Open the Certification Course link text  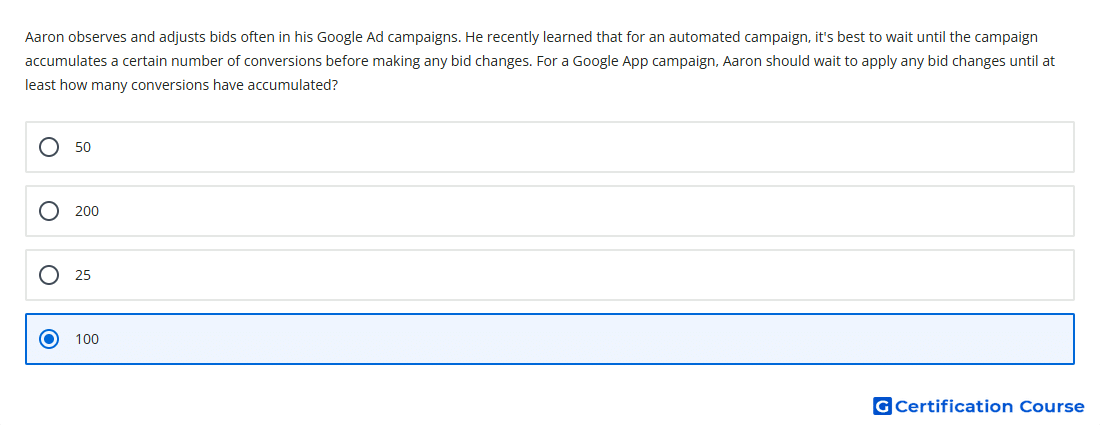(x=989, y=406)
